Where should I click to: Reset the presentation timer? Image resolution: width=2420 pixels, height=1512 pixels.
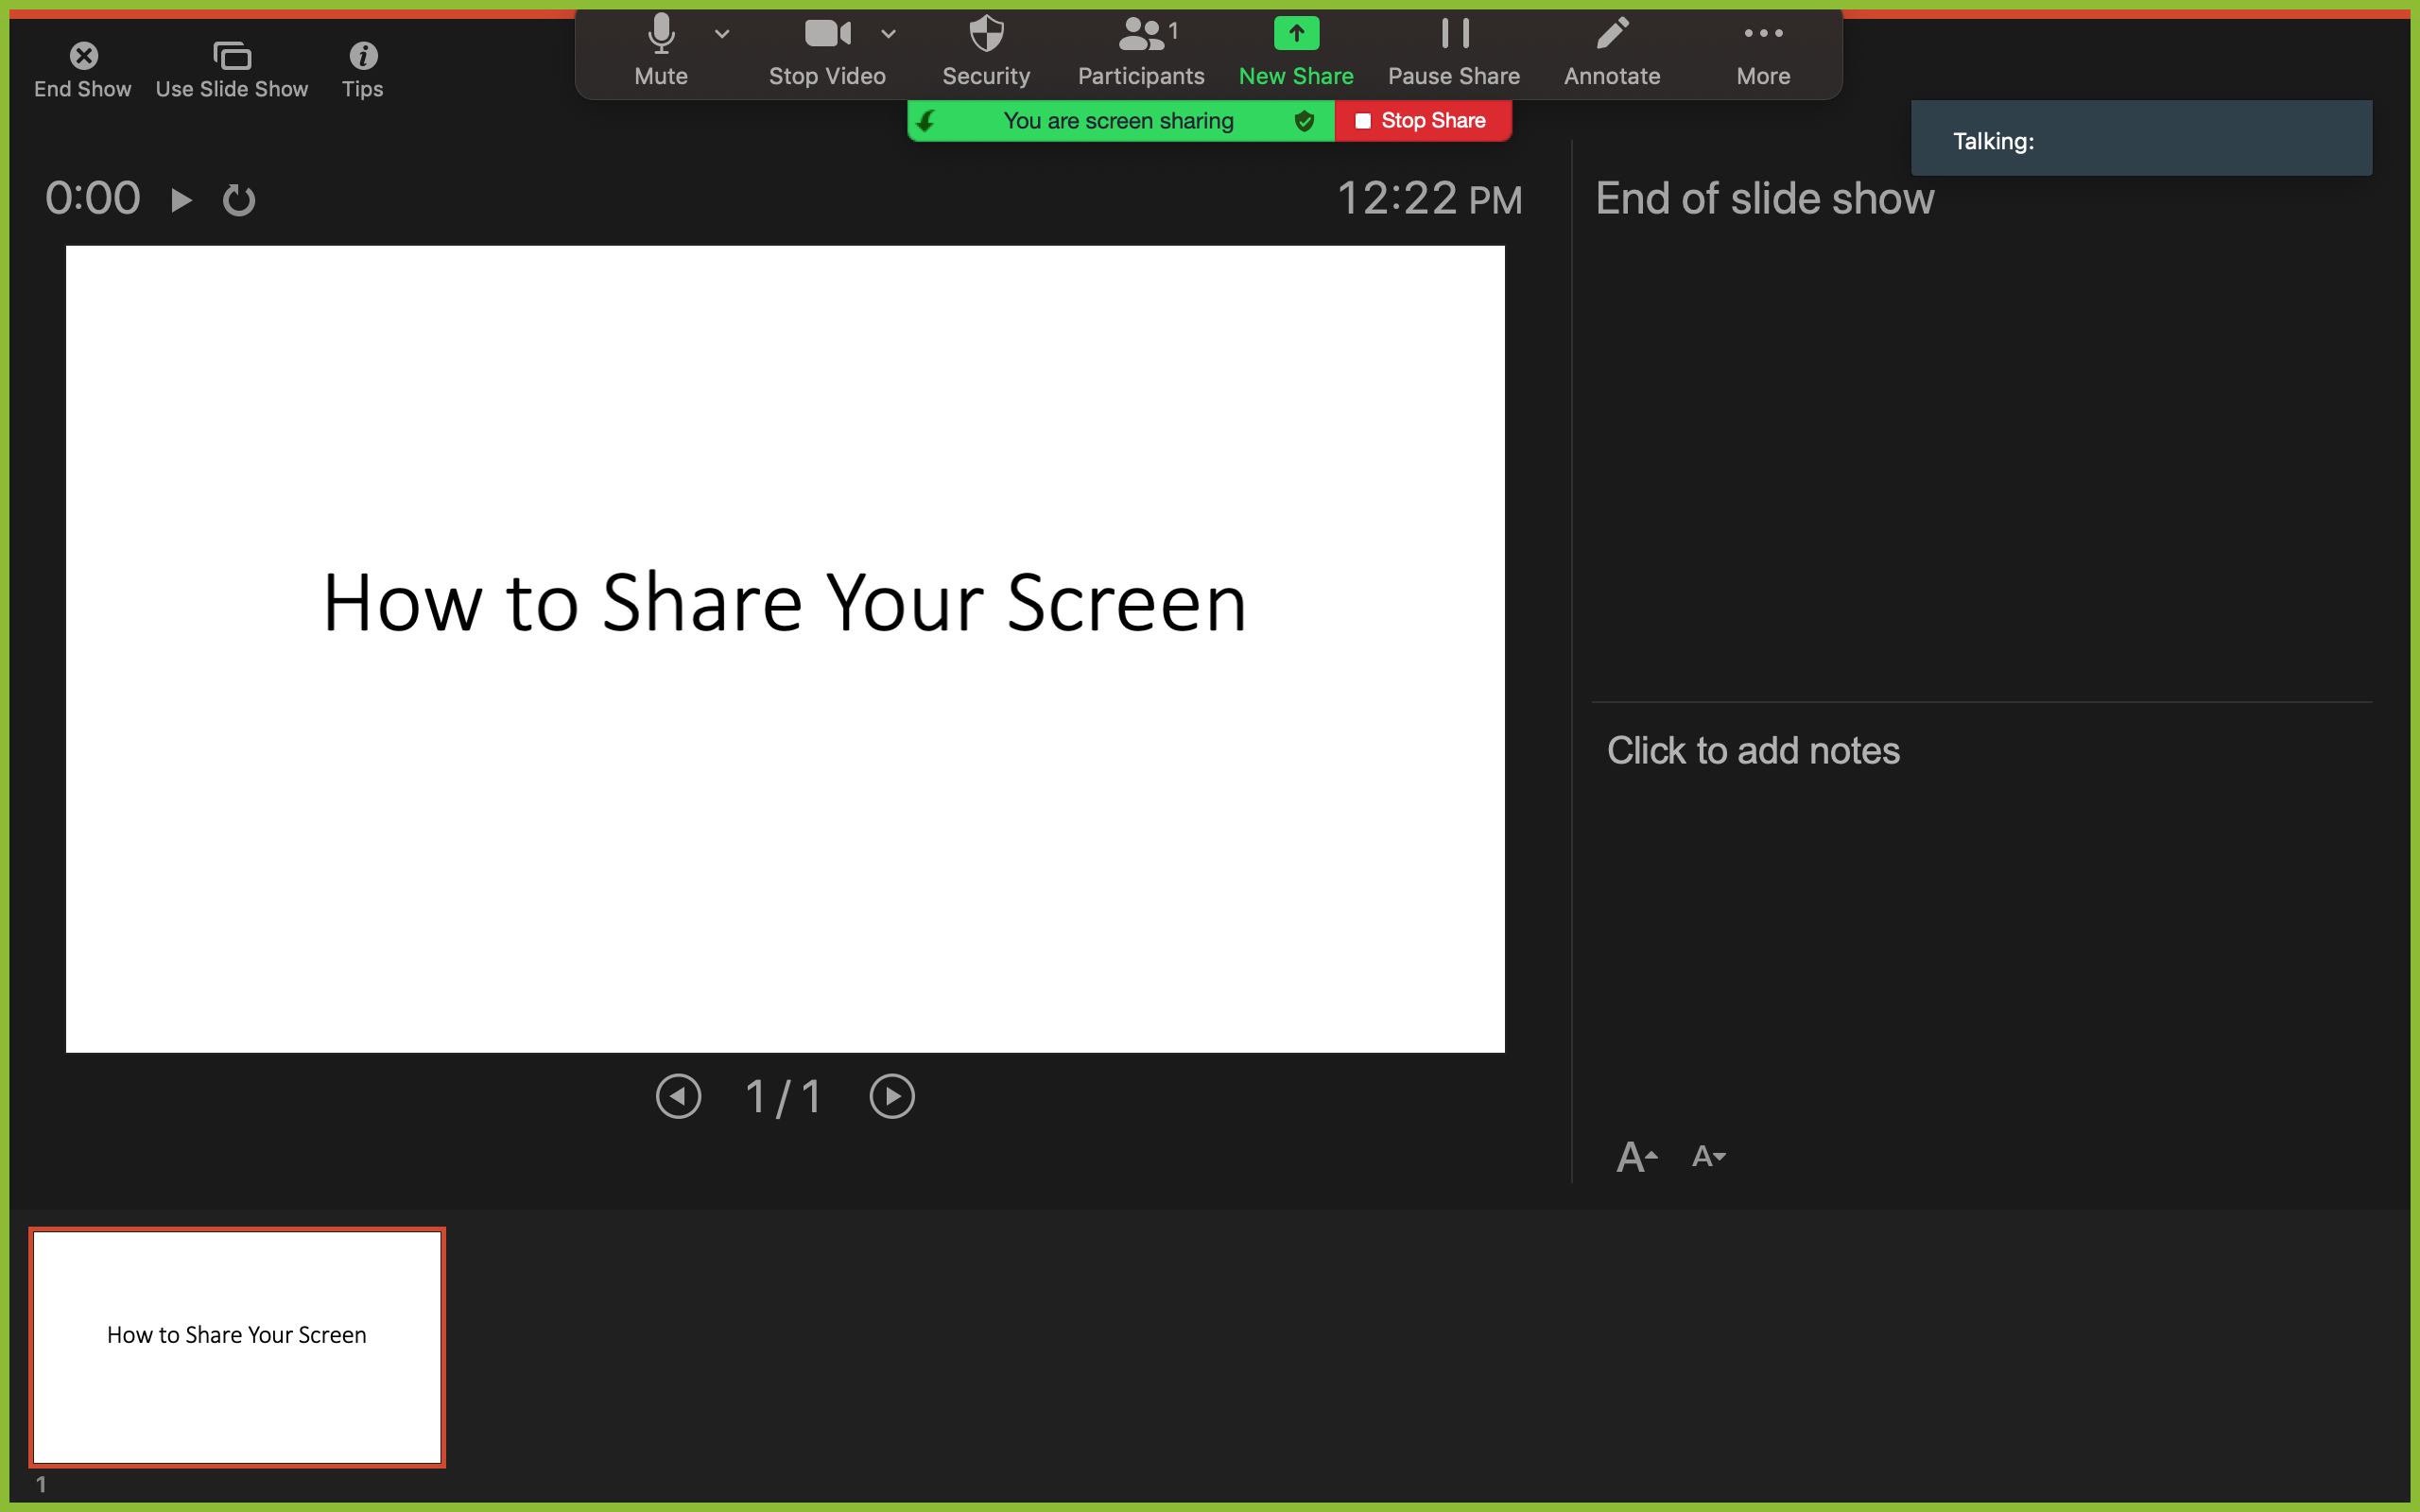(239, 200)
